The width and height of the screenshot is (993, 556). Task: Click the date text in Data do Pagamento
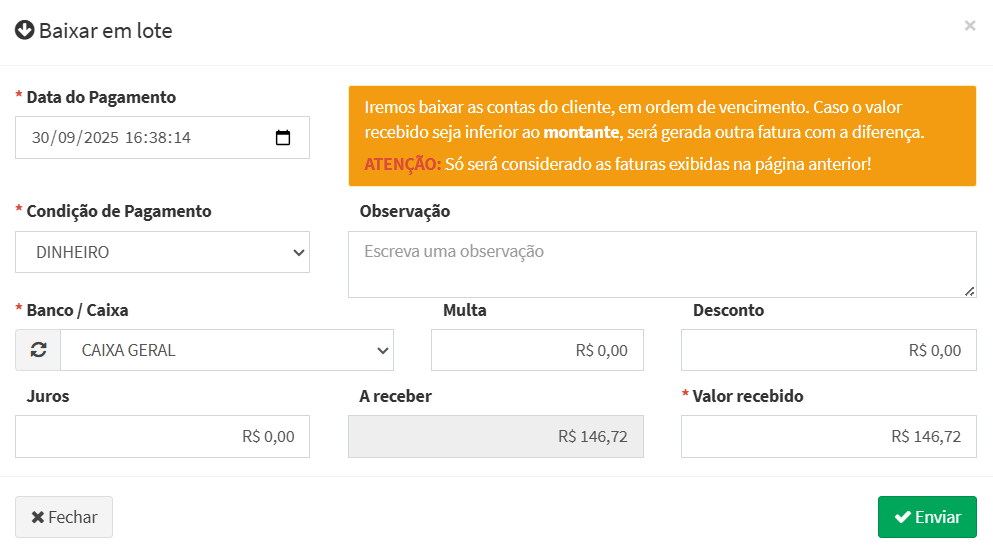click(110, 138)
